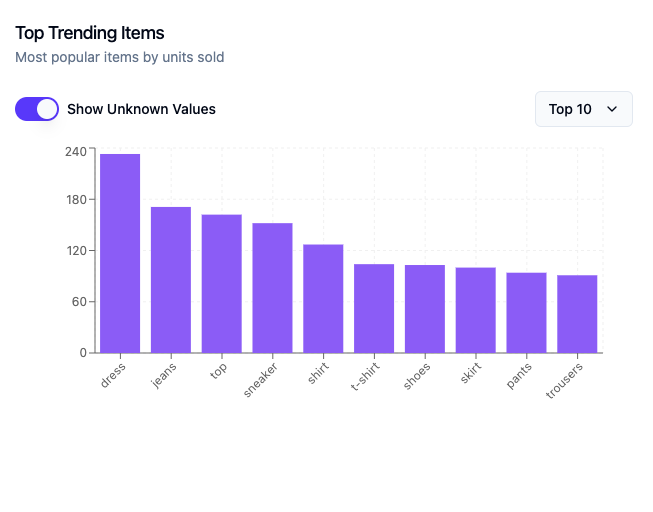The width and height of the screenshot is (653, 512).
Task: Click the dress axis label
Action: [113, 375]
